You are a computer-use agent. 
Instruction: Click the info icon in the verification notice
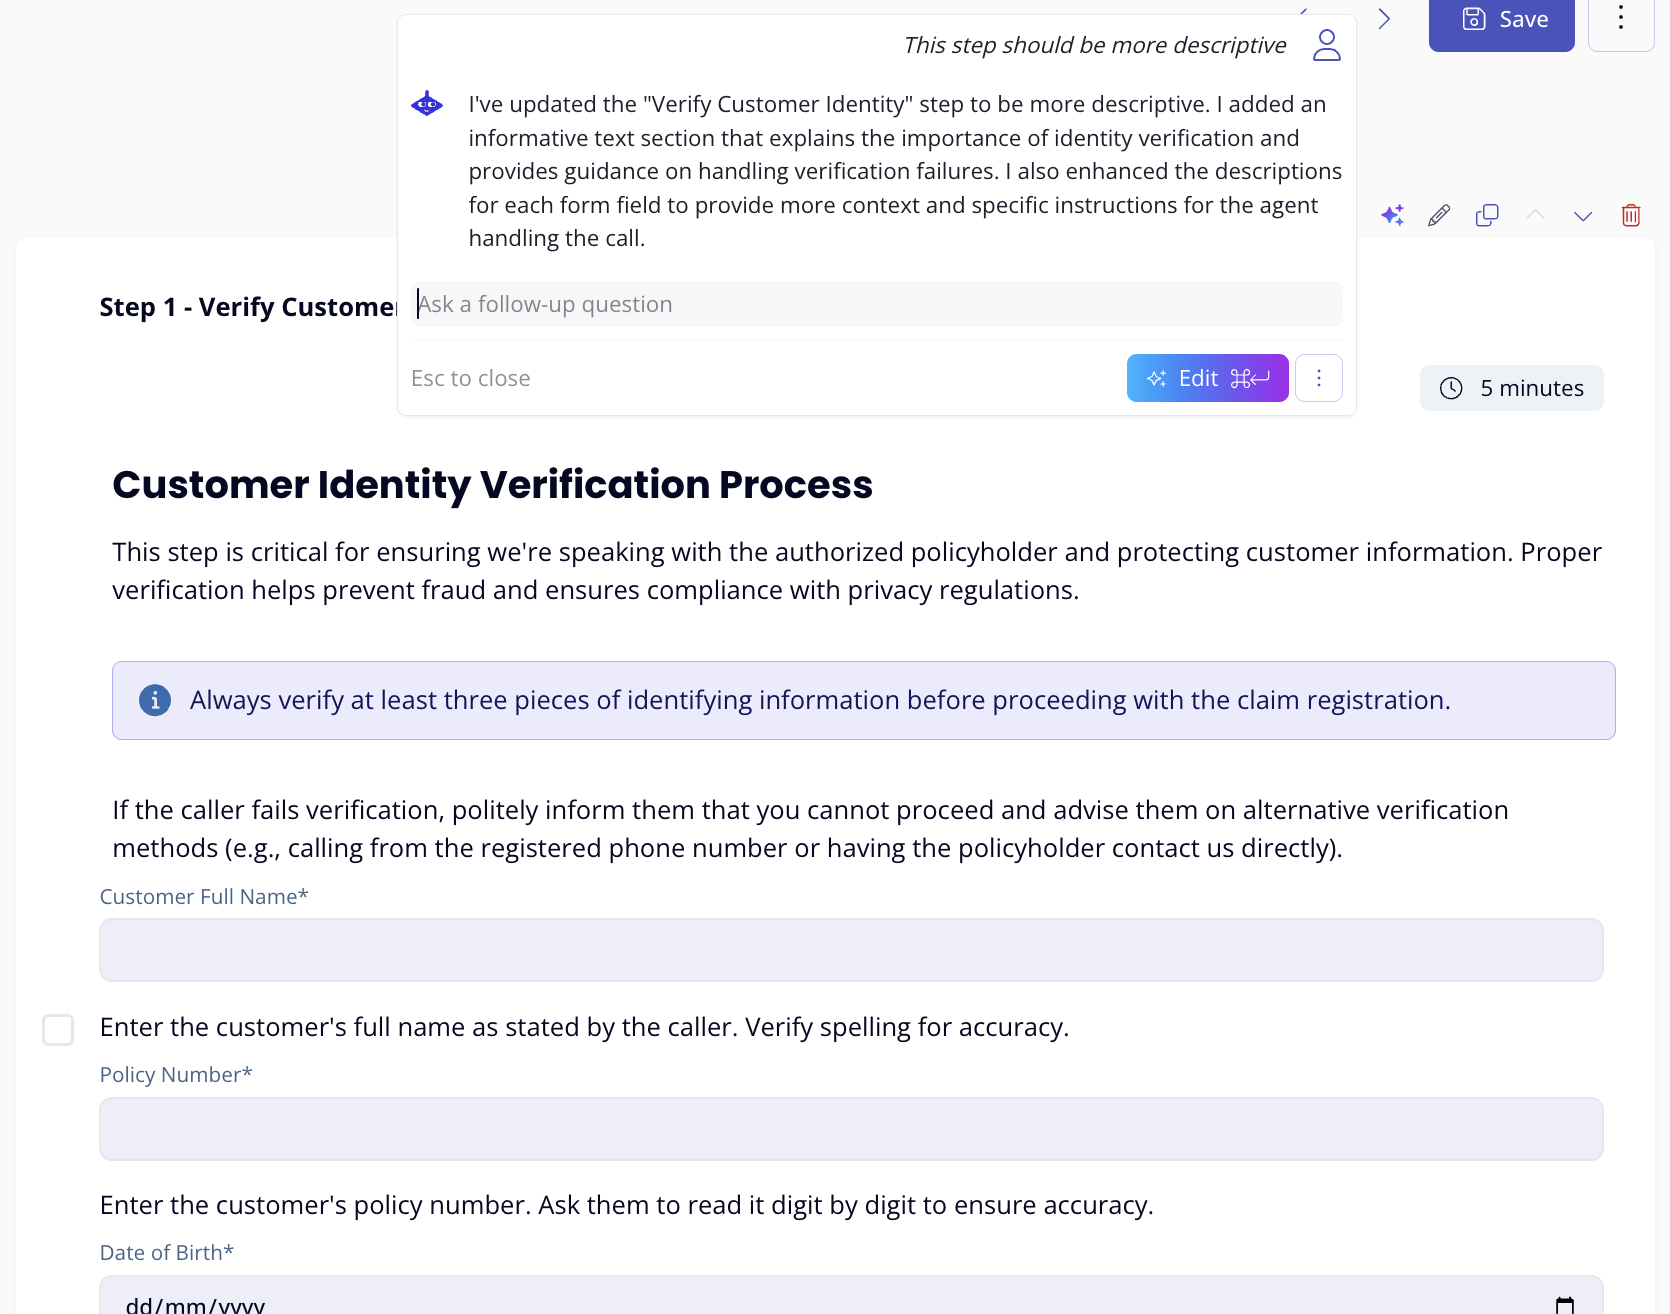155,700
